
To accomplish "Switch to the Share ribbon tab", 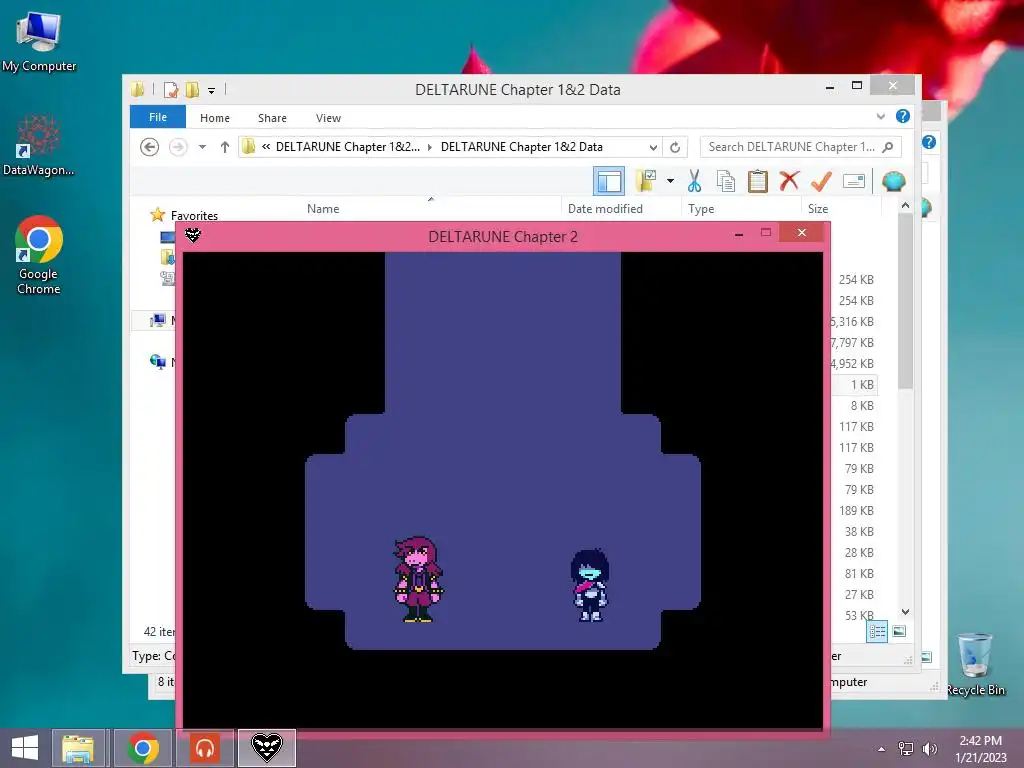I will coord(272,118).
